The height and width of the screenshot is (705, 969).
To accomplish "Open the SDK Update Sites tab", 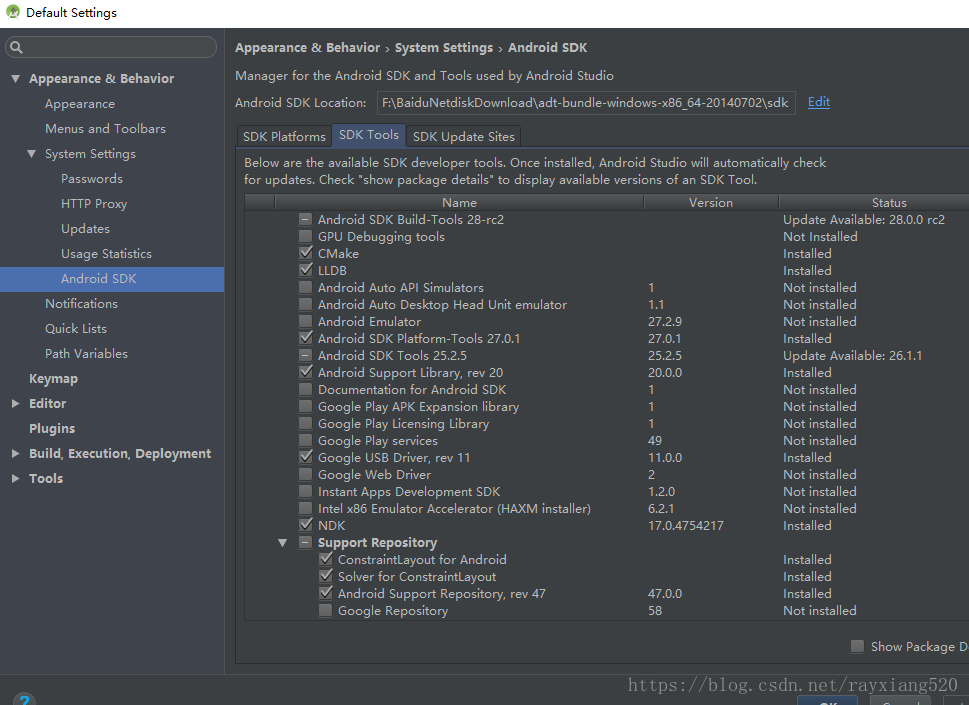I will pos(463,137).
